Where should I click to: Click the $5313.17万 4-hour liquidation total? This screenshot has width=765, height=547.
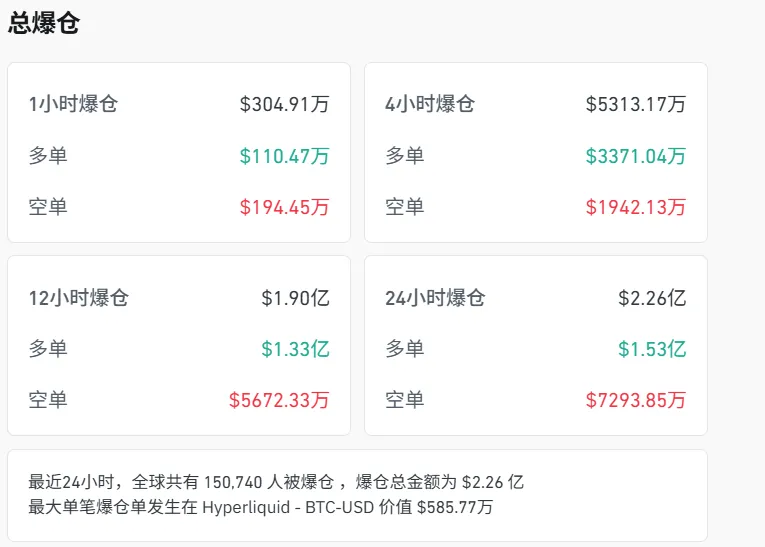tap(636, 104)
